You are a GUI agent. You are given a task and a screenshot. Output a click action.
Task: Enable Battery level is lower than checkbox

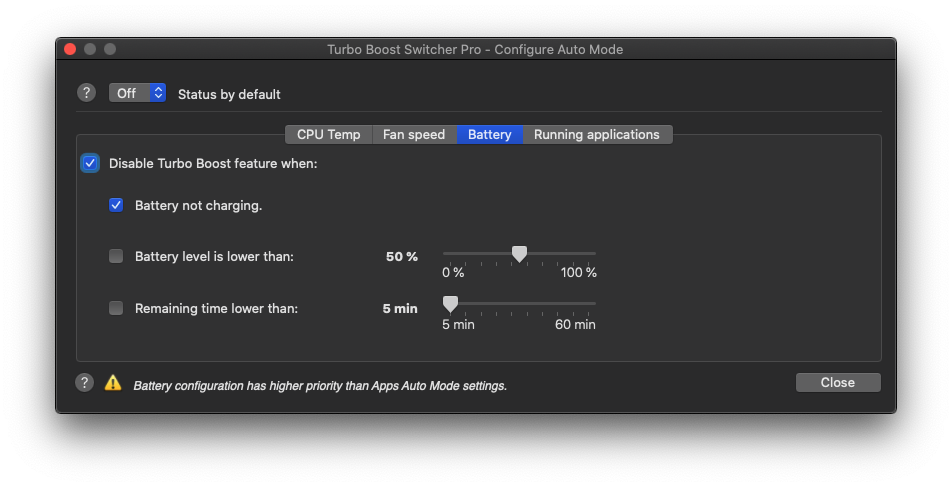116,256
